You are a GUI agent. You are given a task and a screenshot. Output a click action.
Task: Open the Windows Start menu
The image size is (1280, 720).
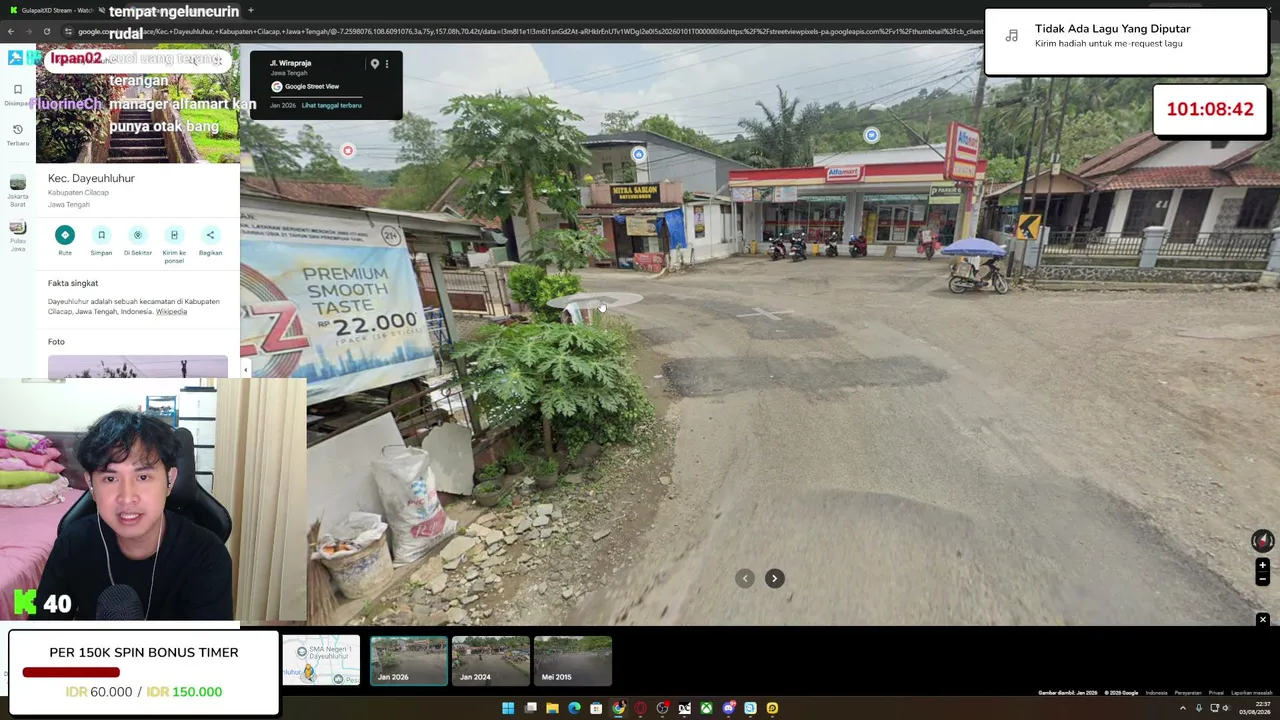point(508,708)
